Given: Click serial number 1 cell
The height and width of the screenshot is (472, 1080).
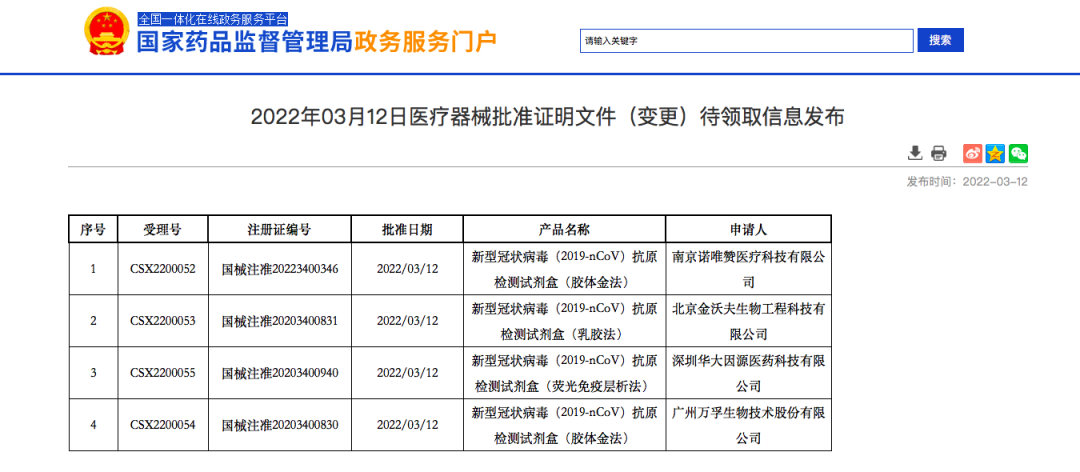Looking at the screenshot, I should pyautogui.click(x=93, y=269).
